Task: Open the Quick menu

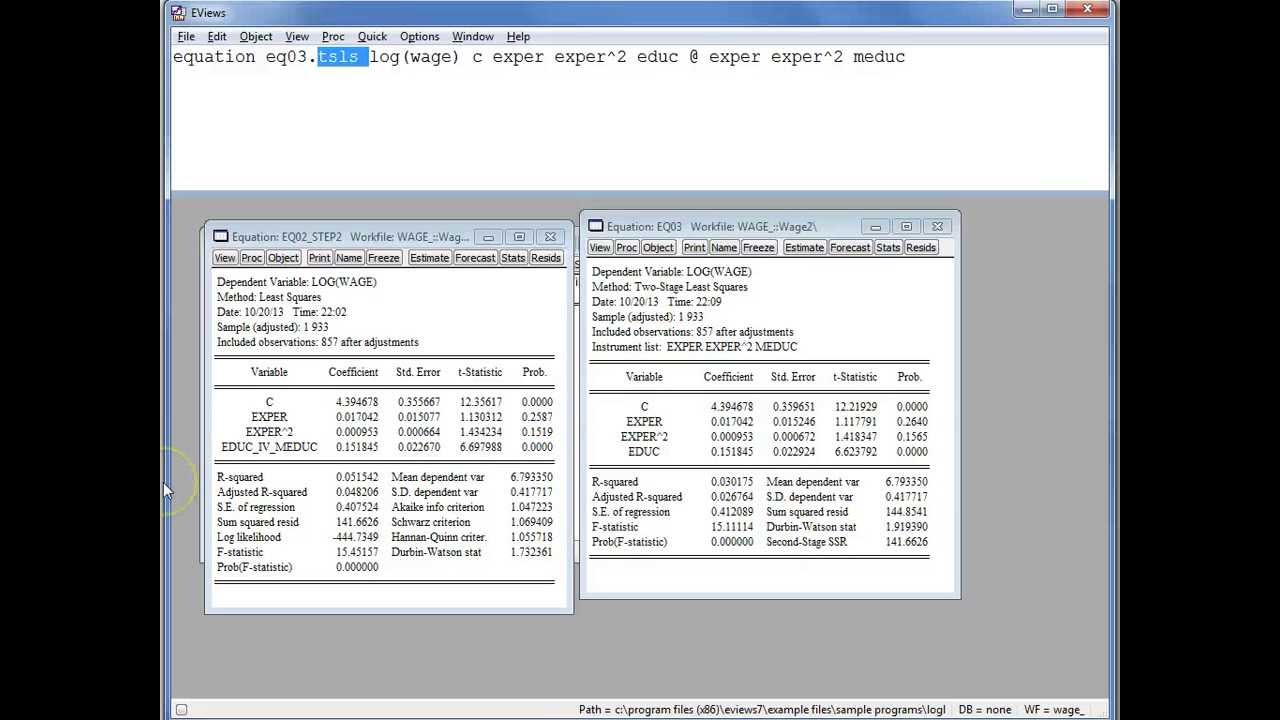Action: tap(372, 36)
